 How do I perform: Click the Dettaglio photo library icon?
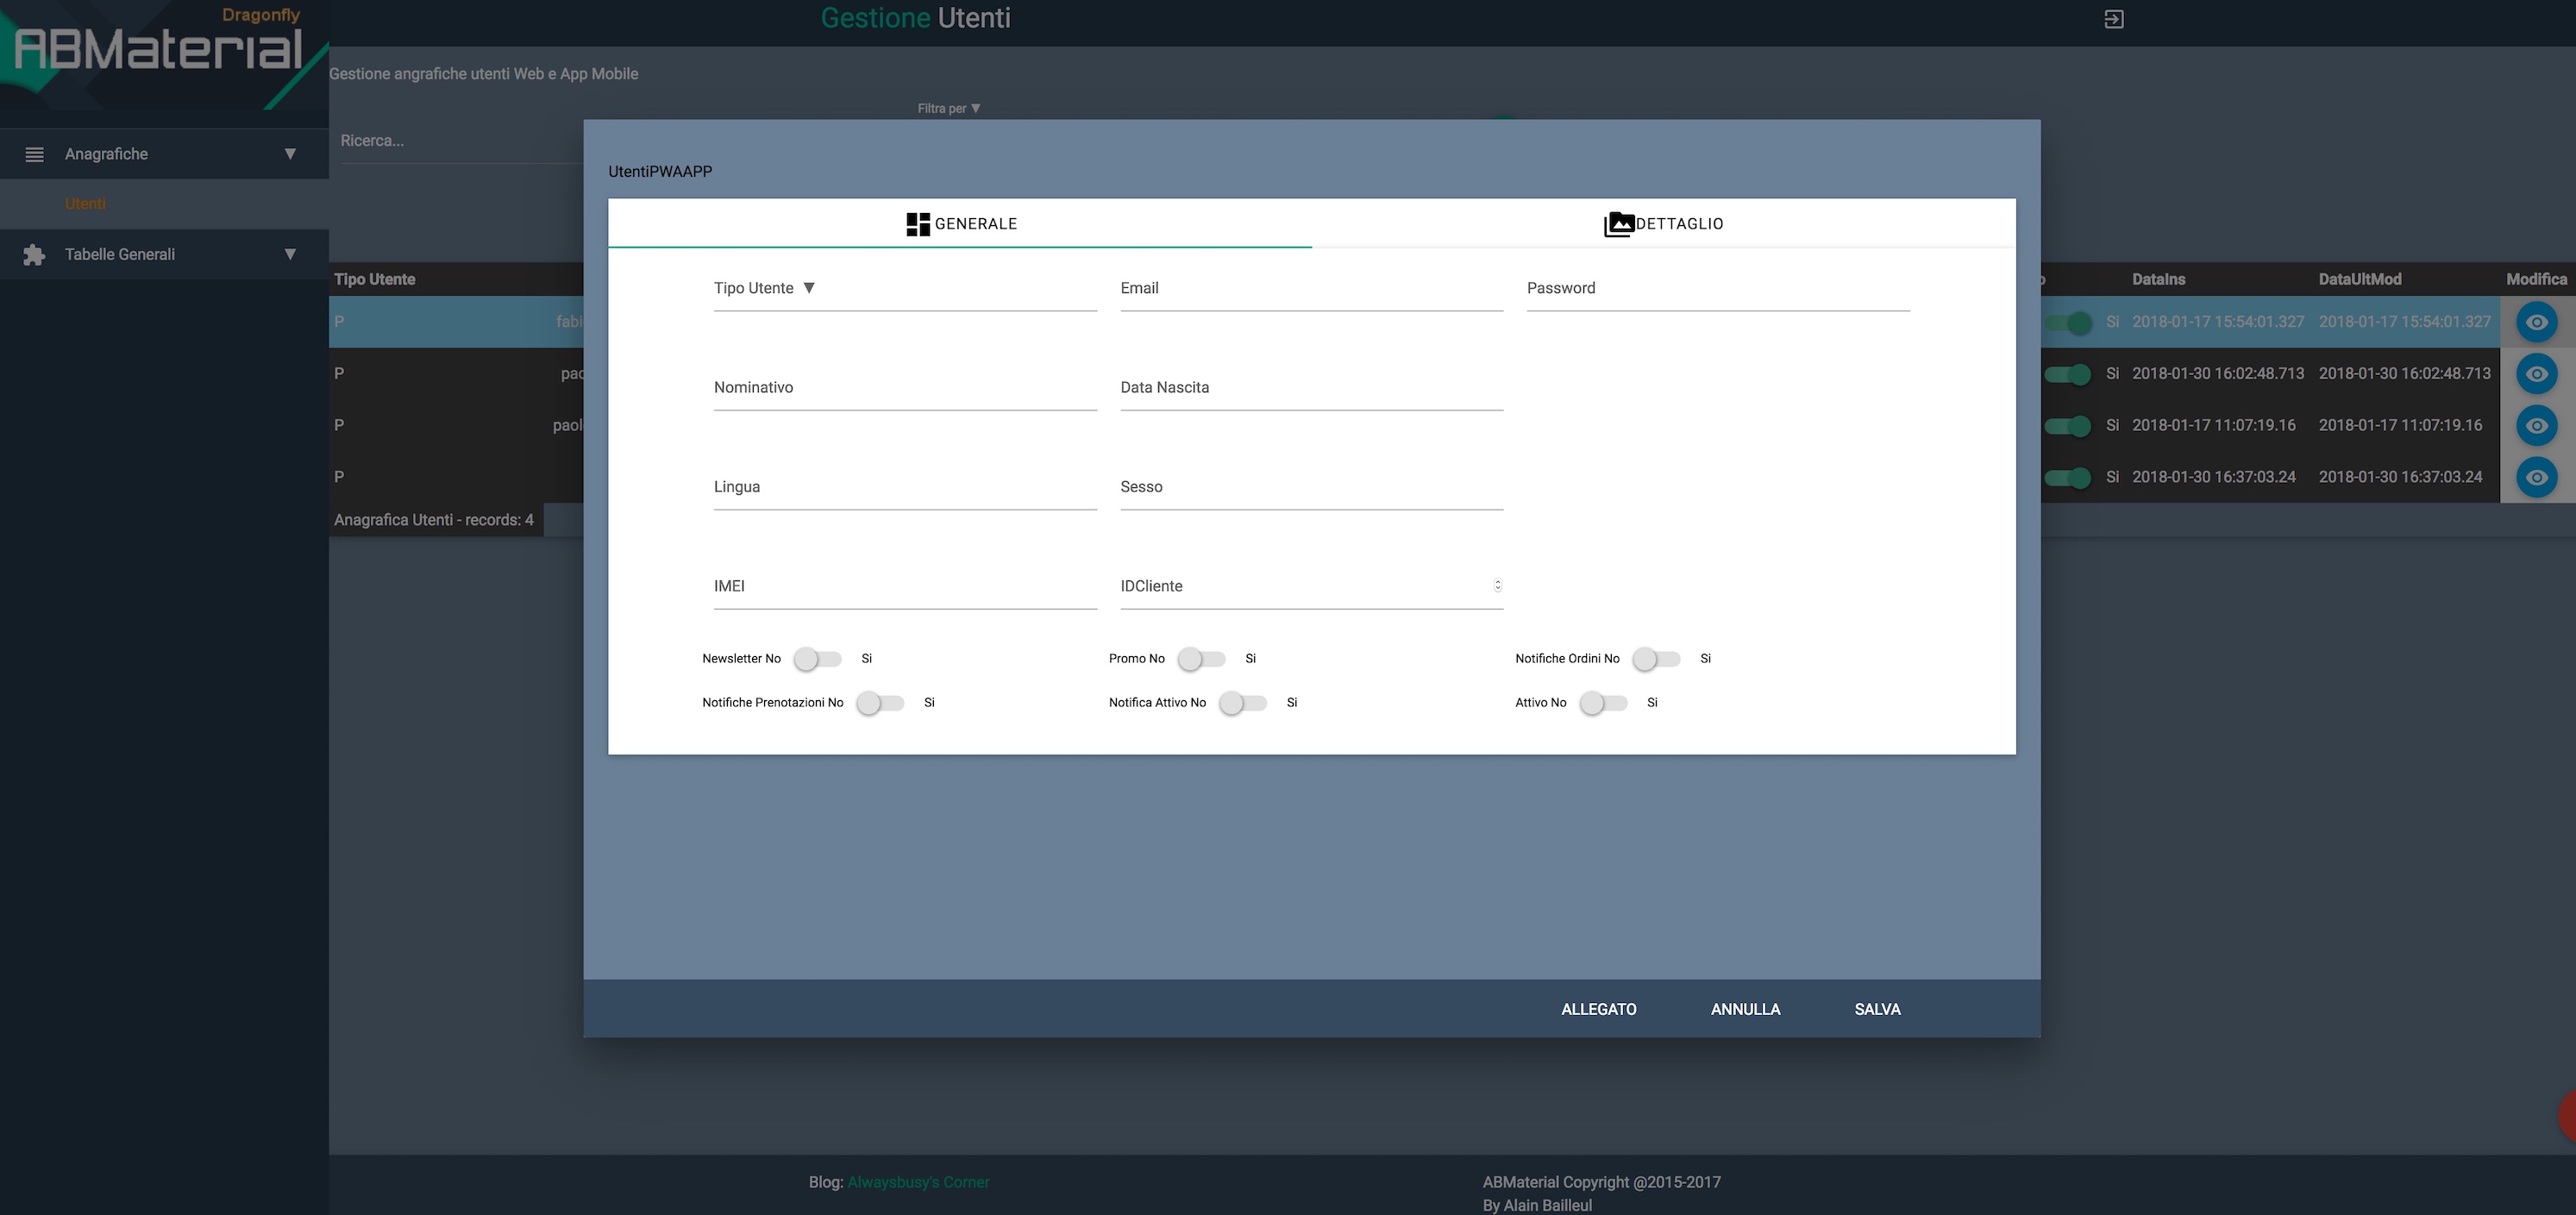(x=1618, y=224)
